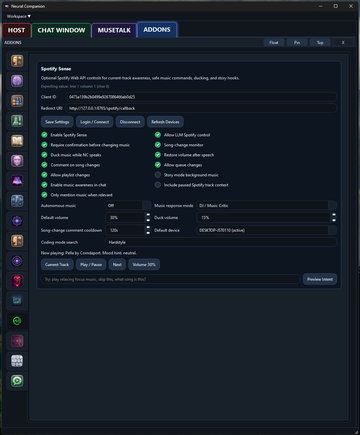Float the ADDONS panel

click(274, 43)
